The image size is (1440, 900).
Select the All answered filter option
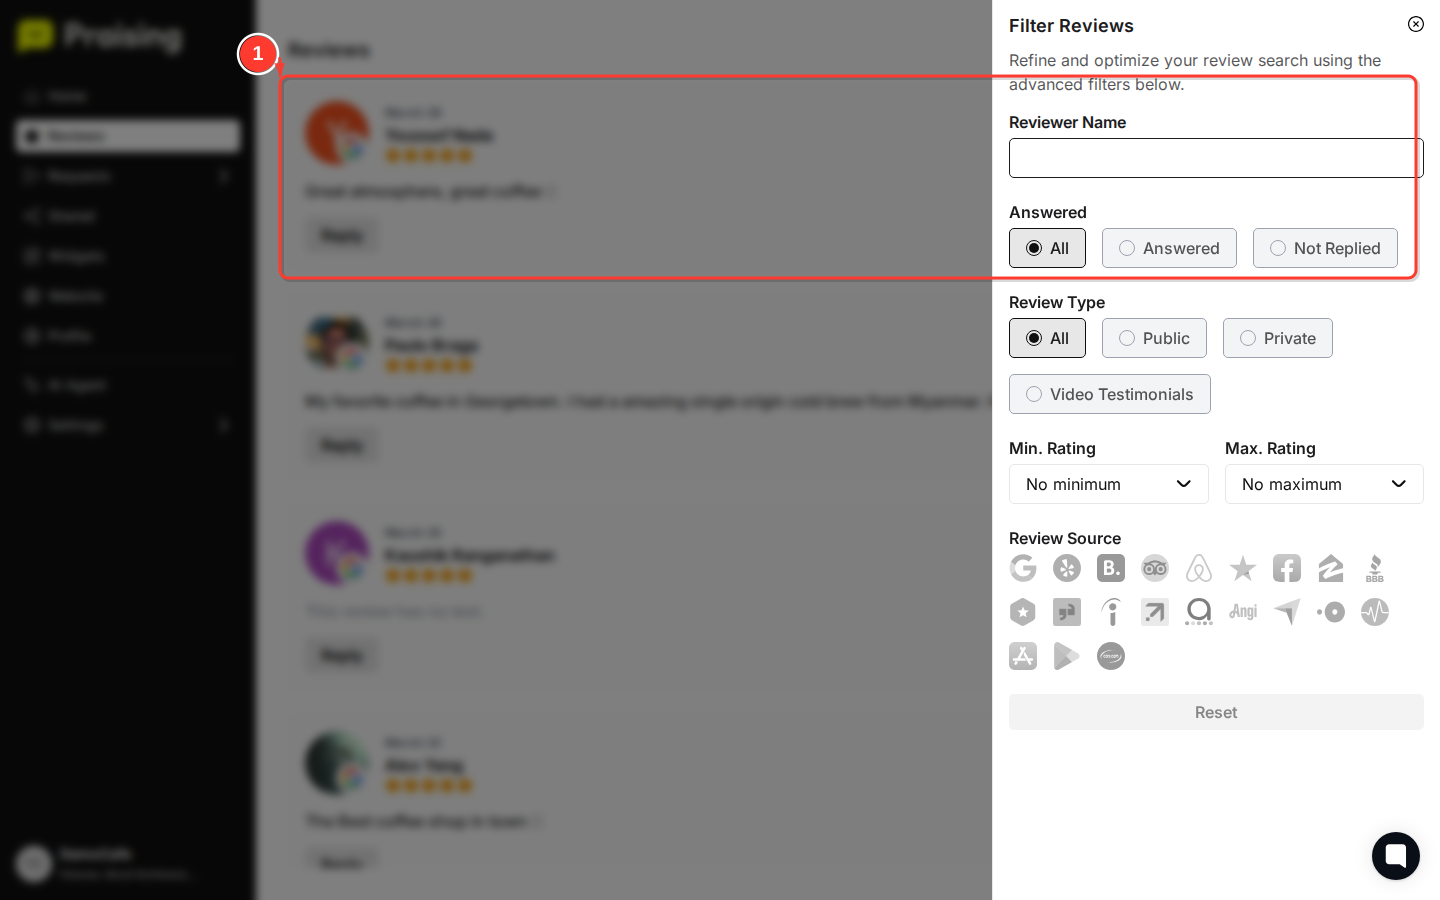pyautogui.click(x=1047, y=248)
